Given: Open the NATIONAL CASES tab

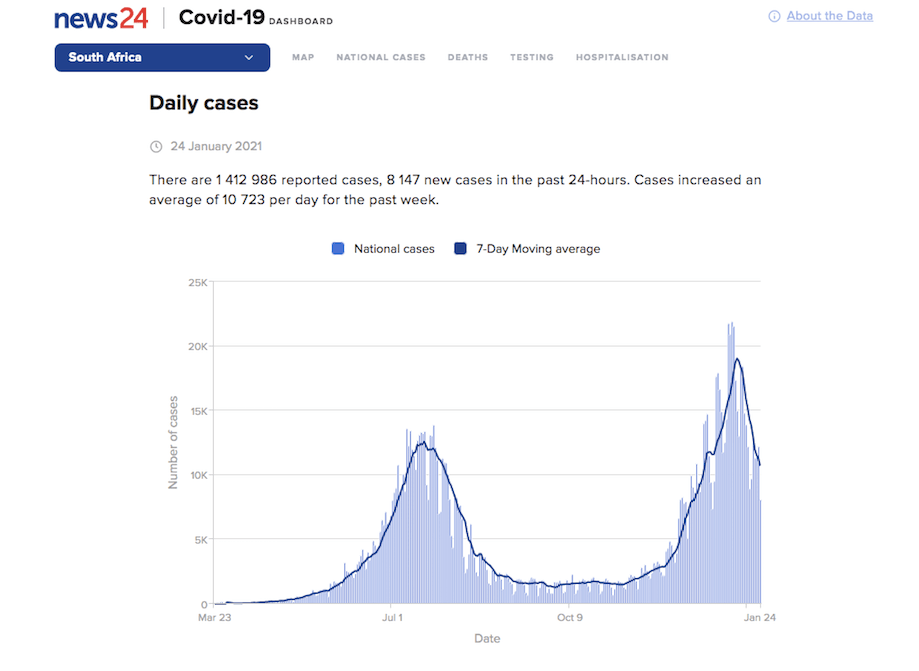Looking at the screenshot, I should coord(381,58).
